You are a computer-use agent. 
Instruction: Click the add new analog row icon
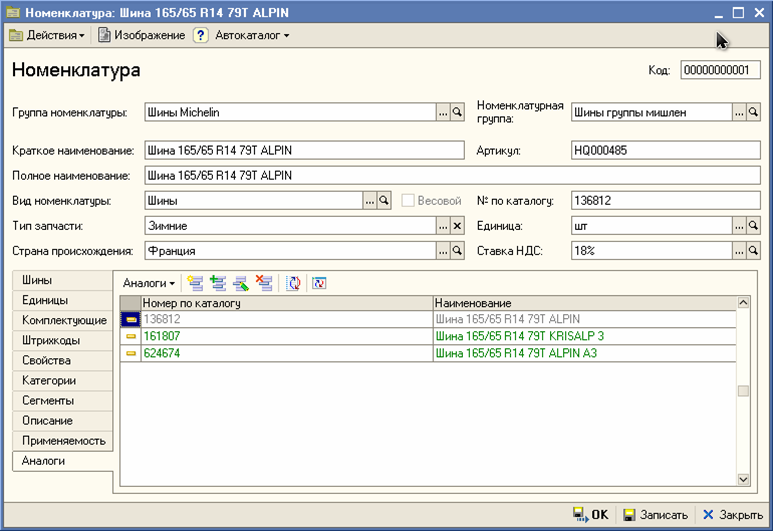click(x=195, y=283)
